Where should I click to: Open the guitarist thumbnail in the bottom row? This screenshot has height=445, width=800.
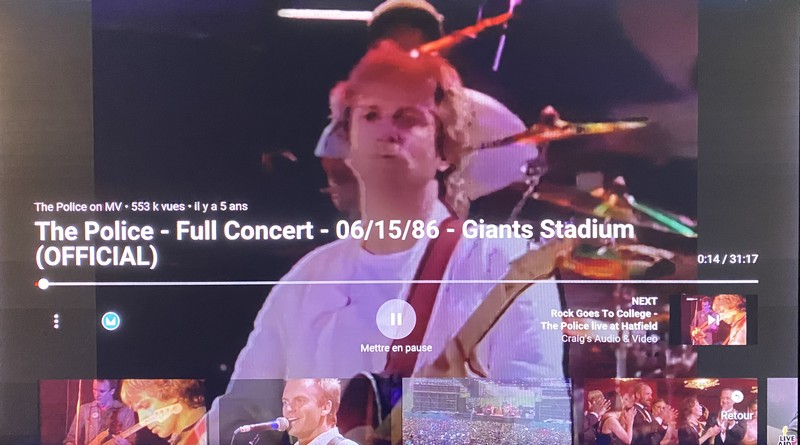coord(122,412)
